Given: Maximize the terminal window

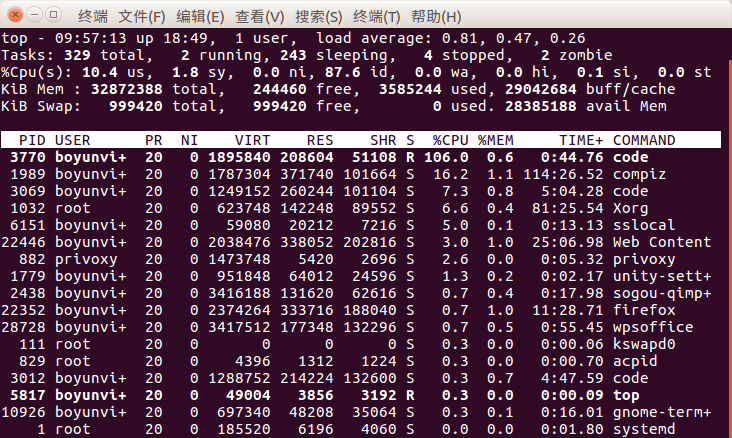Looking at the screenshot, I should (x=54, y=15).
